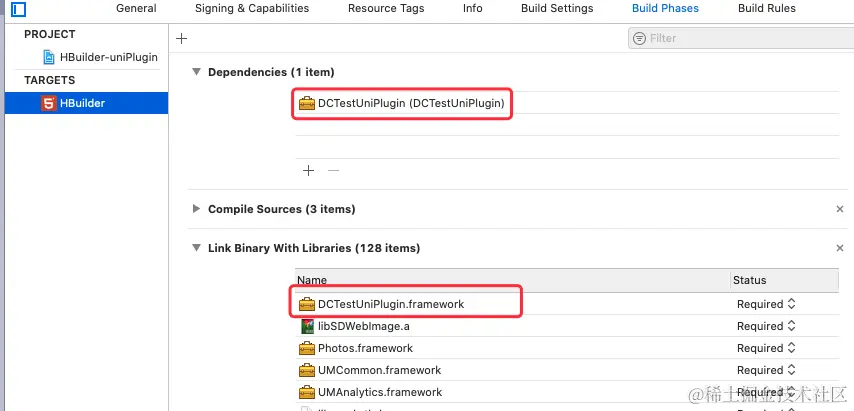The height and width of the screenshot is (411, 854).
Task: Collapse Link Binary With Libraries section
Action: [196, 248]
